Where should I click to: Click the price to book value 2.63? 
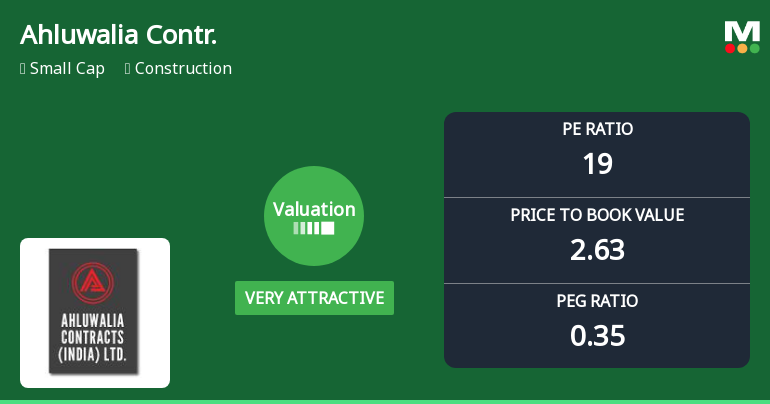tap(597, 249)
